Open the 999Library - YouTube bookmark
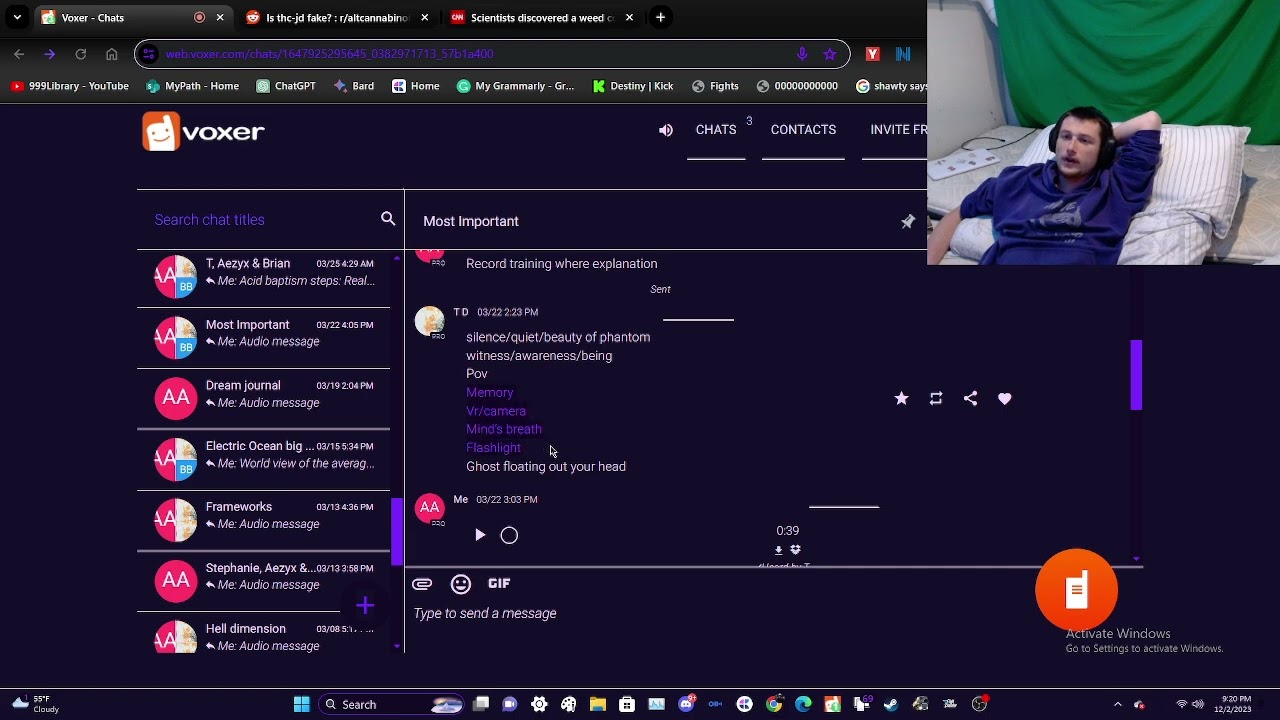Screen dimensions: 1280x720 tap(69, 86)
